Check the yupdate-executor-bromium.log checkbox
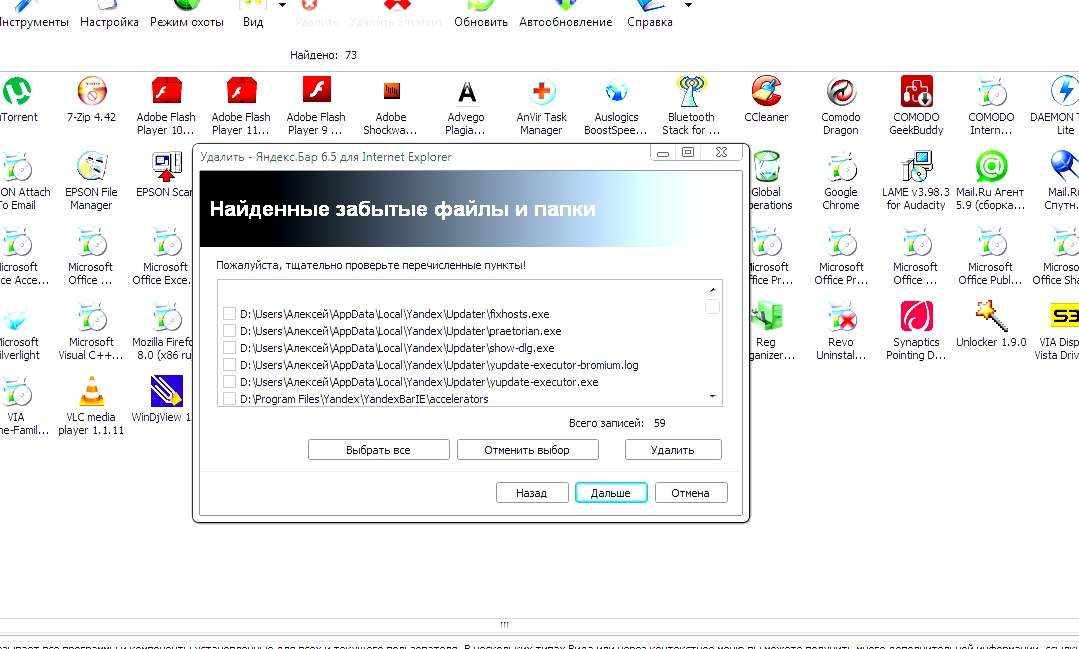The image size is (1079, 649). click(230, 365)
